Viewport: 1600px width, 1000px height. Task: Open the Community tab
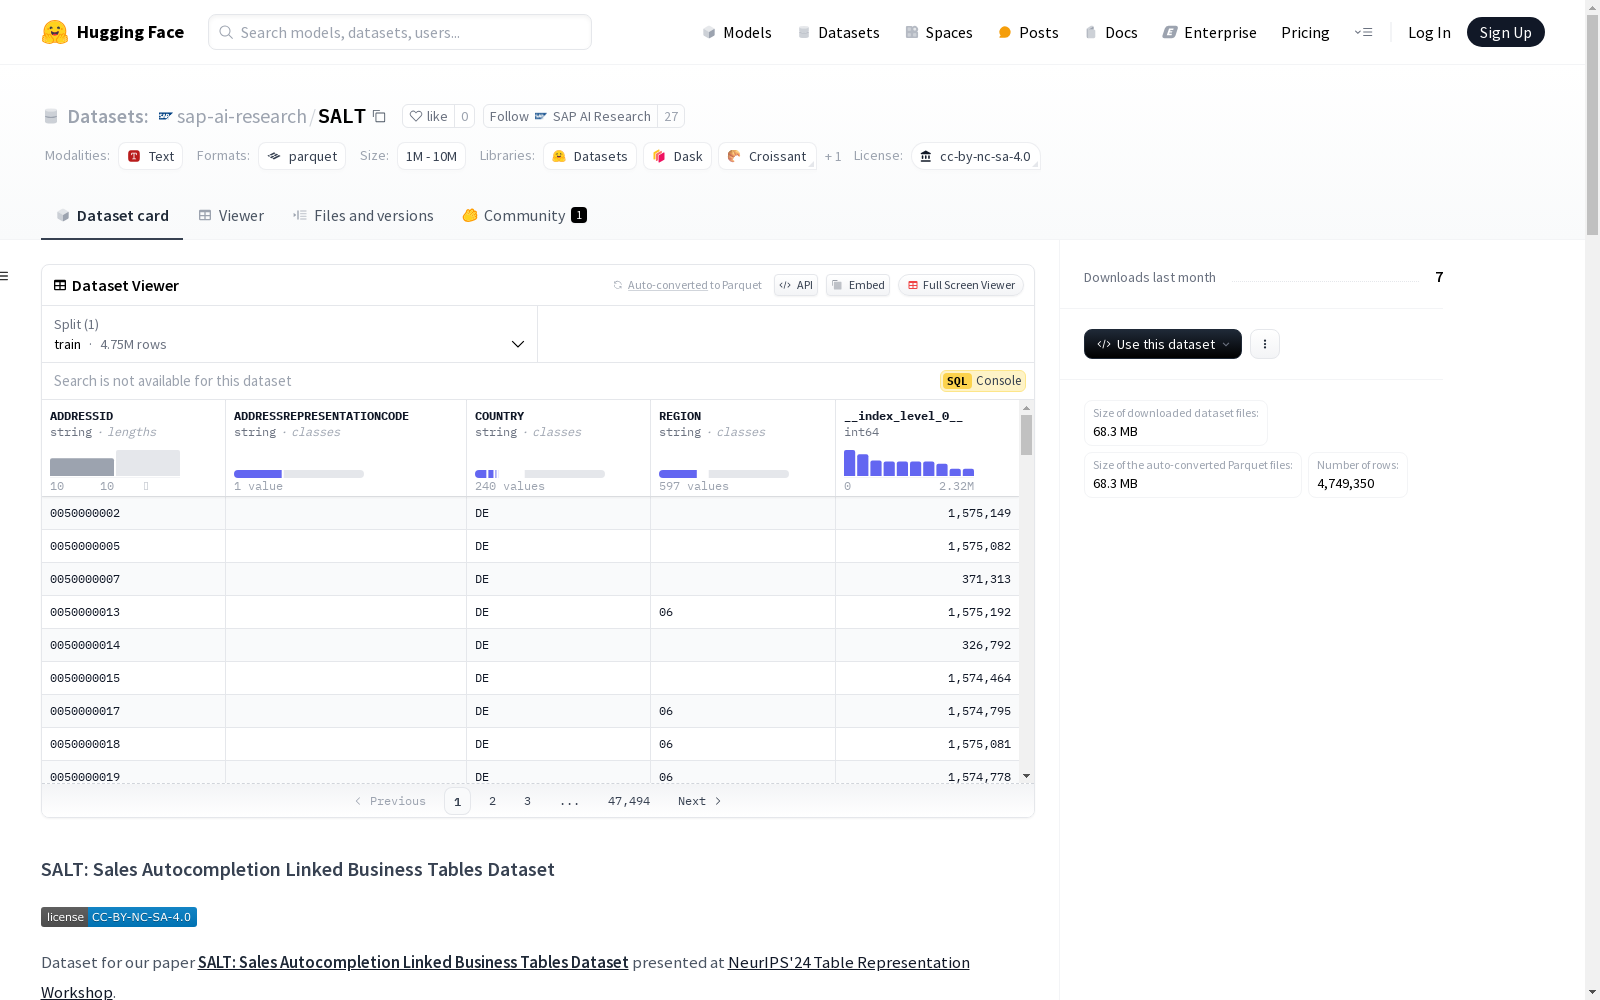click(524, 216)
